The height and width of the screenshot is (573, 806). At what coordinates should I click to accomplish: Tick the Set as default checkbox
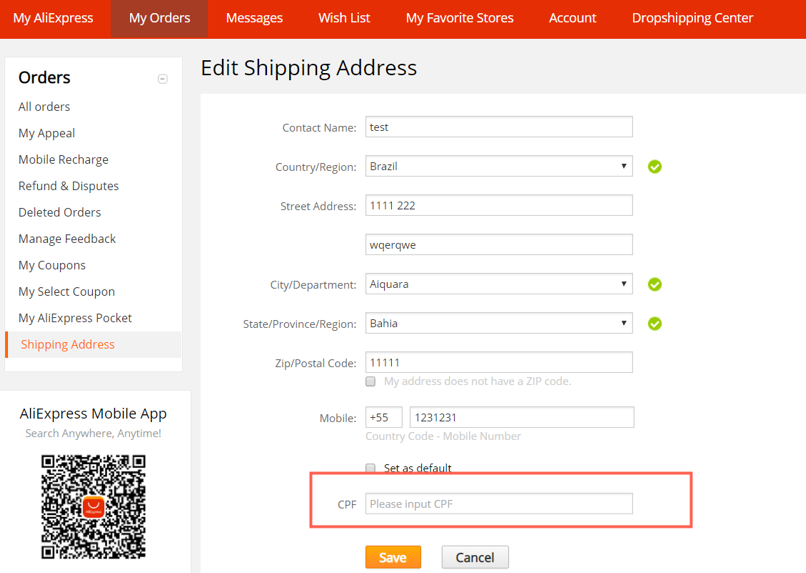click(x=371, y=468)
